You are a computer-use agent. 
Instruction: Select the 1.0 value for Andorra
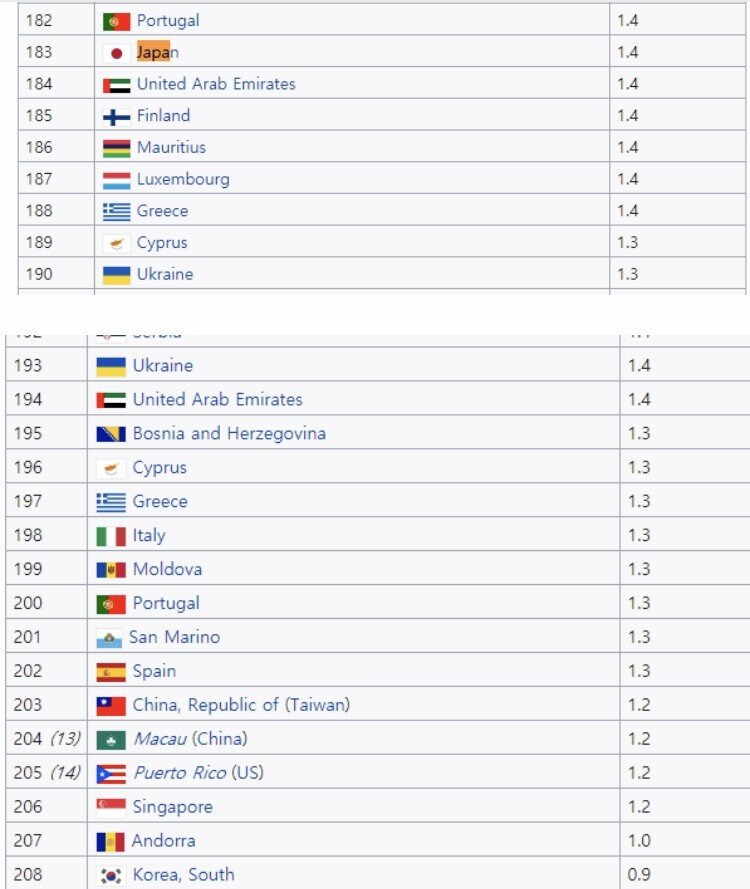tap(639, 841)
